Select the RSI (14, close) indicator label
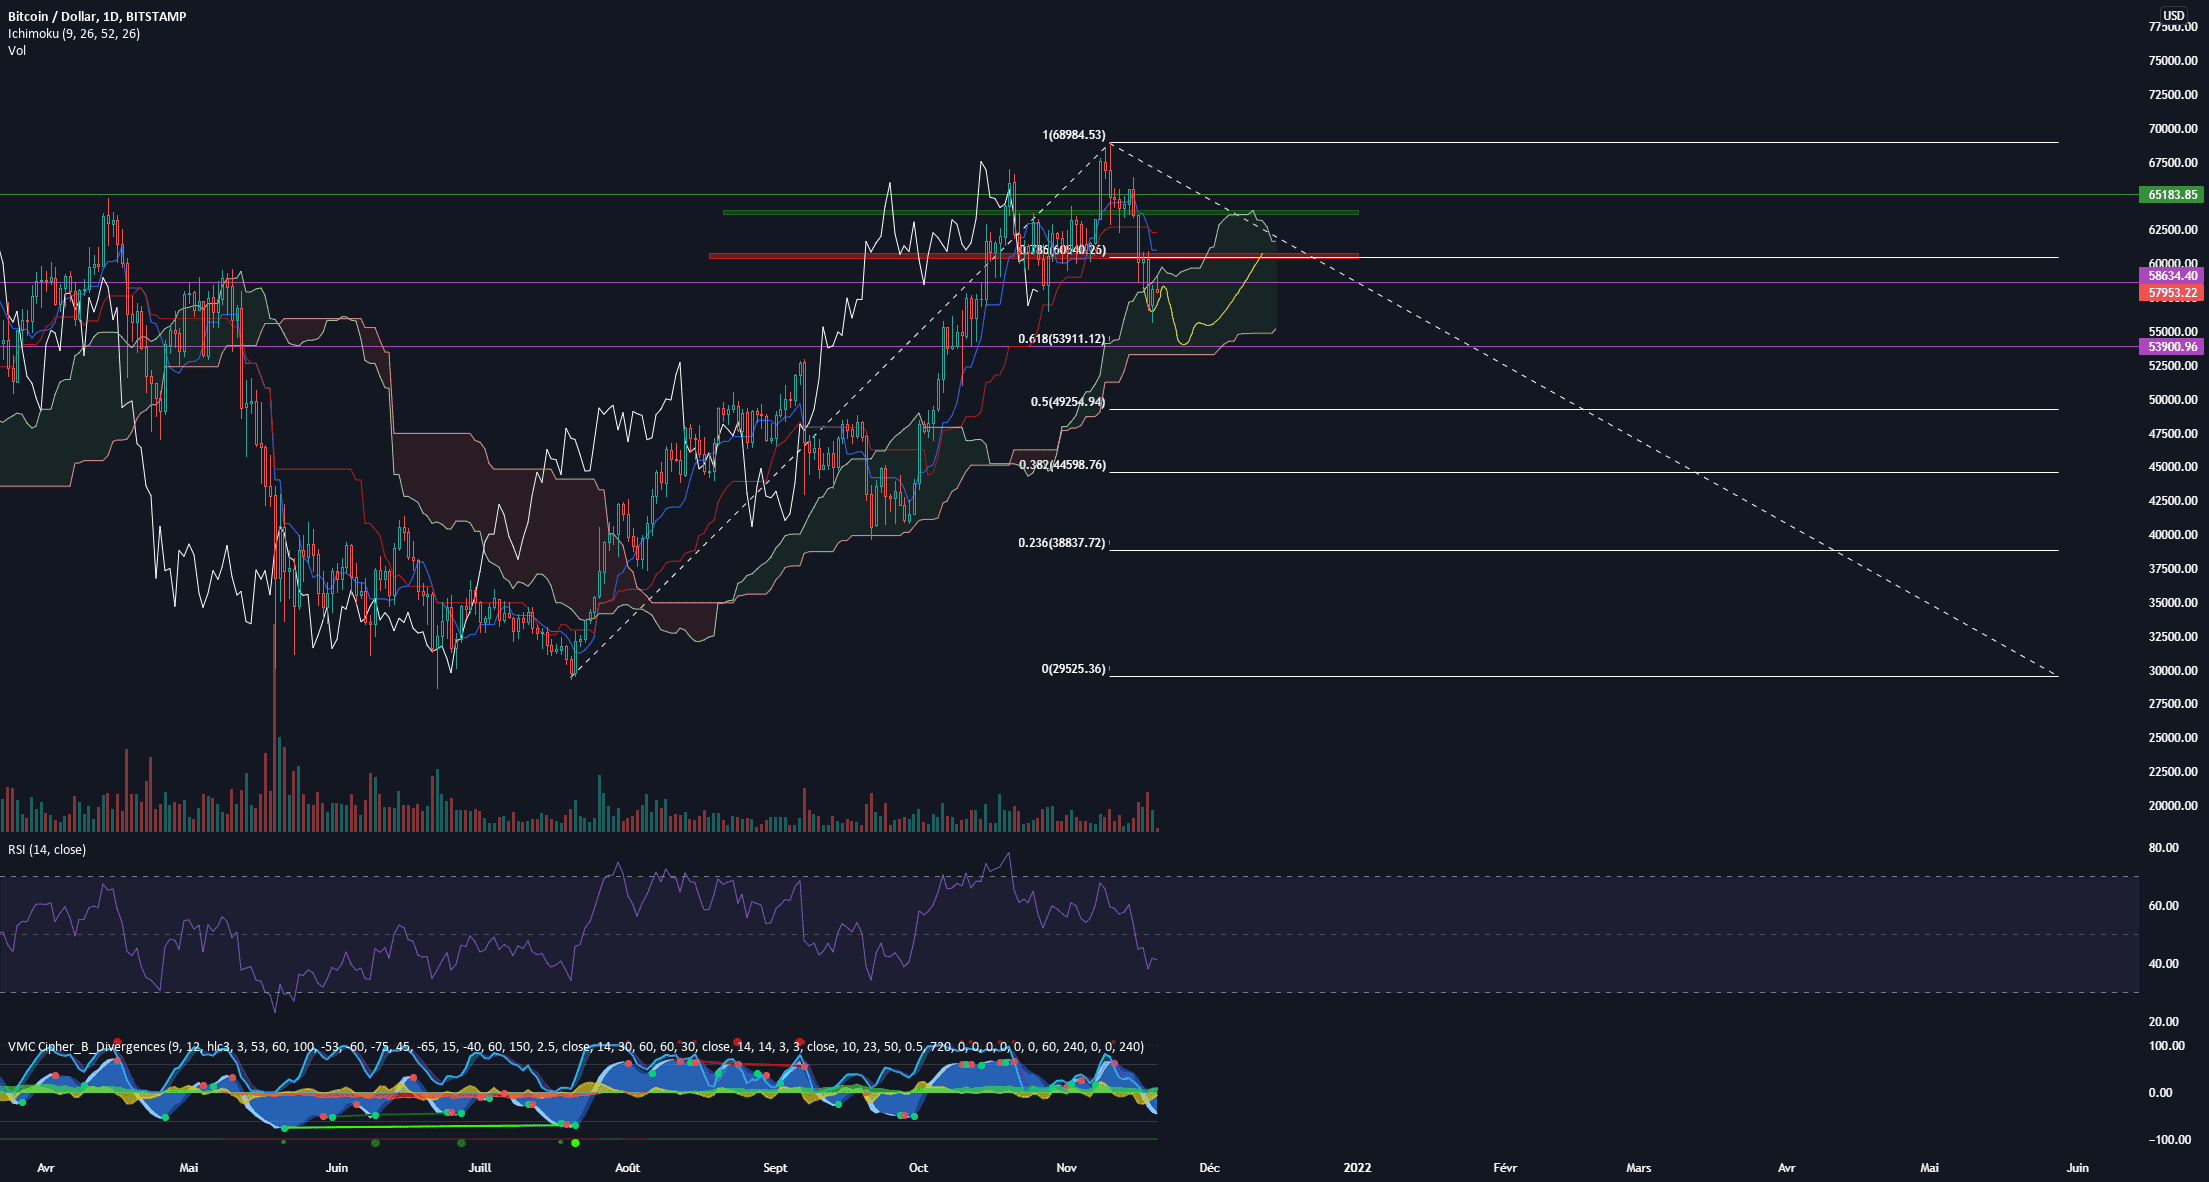This screenshot has width=2209, height=1182. tap(47, 849)
